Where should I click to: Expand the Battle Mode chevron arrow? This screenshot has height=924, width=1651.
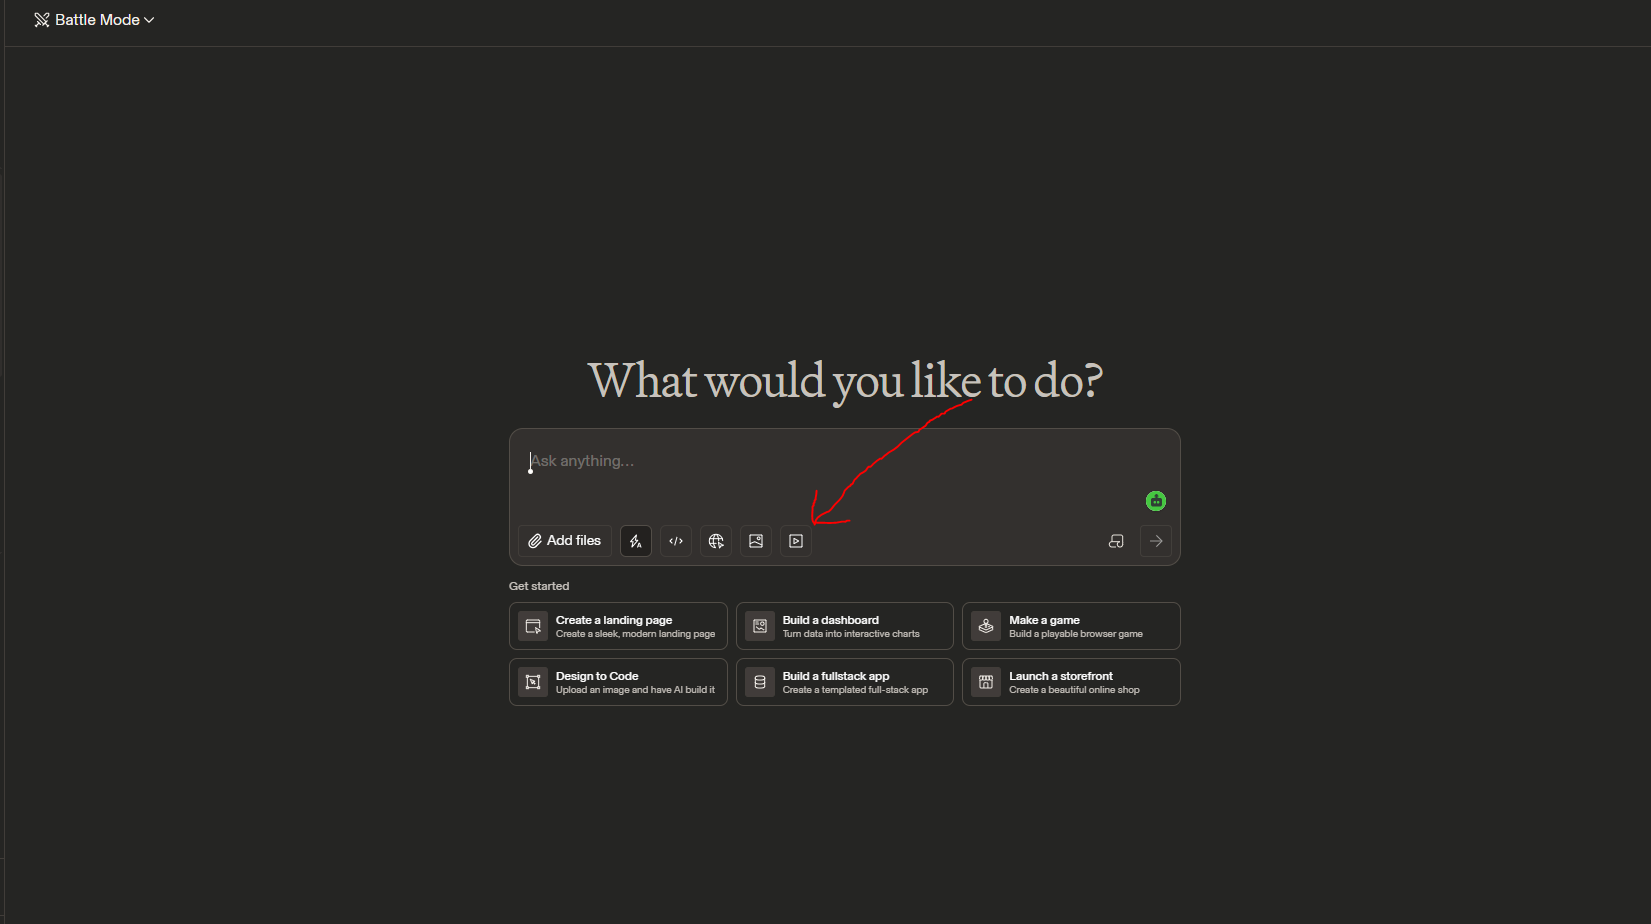pyautogui.click(x=149, y=20)
